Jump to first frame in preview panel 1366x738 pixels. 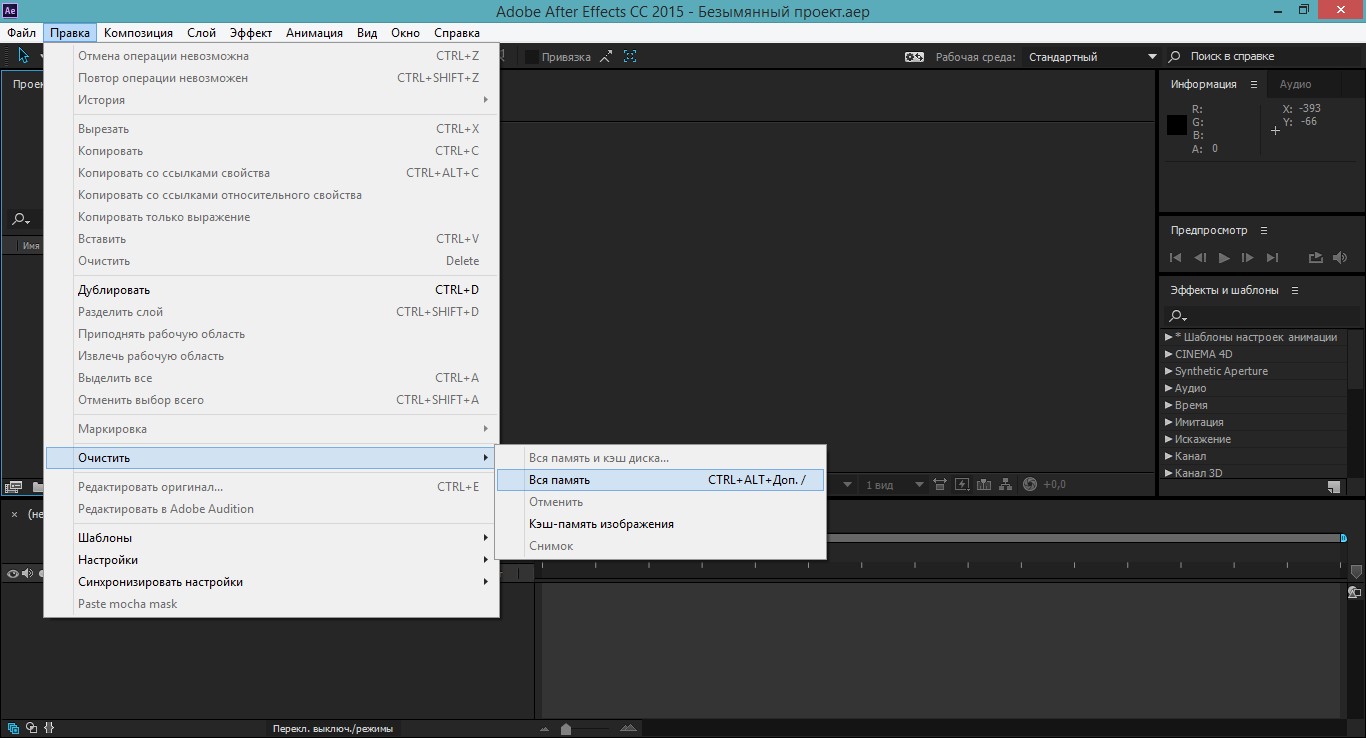1176,258
